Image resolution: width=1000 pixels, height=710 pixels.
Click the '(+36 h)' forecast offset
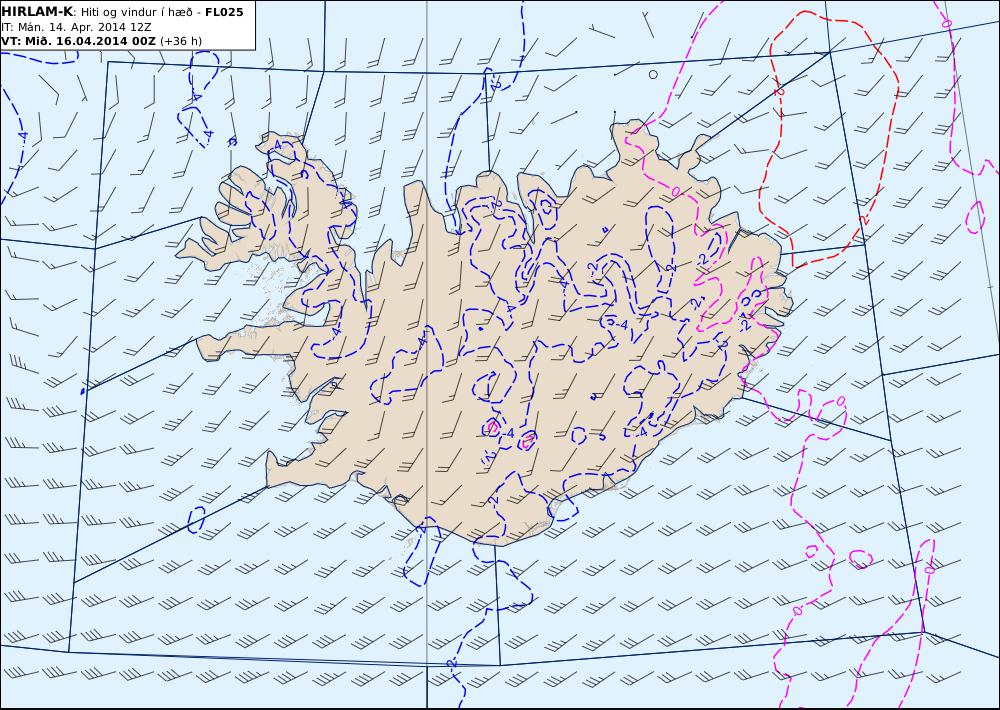coord(180,41)
